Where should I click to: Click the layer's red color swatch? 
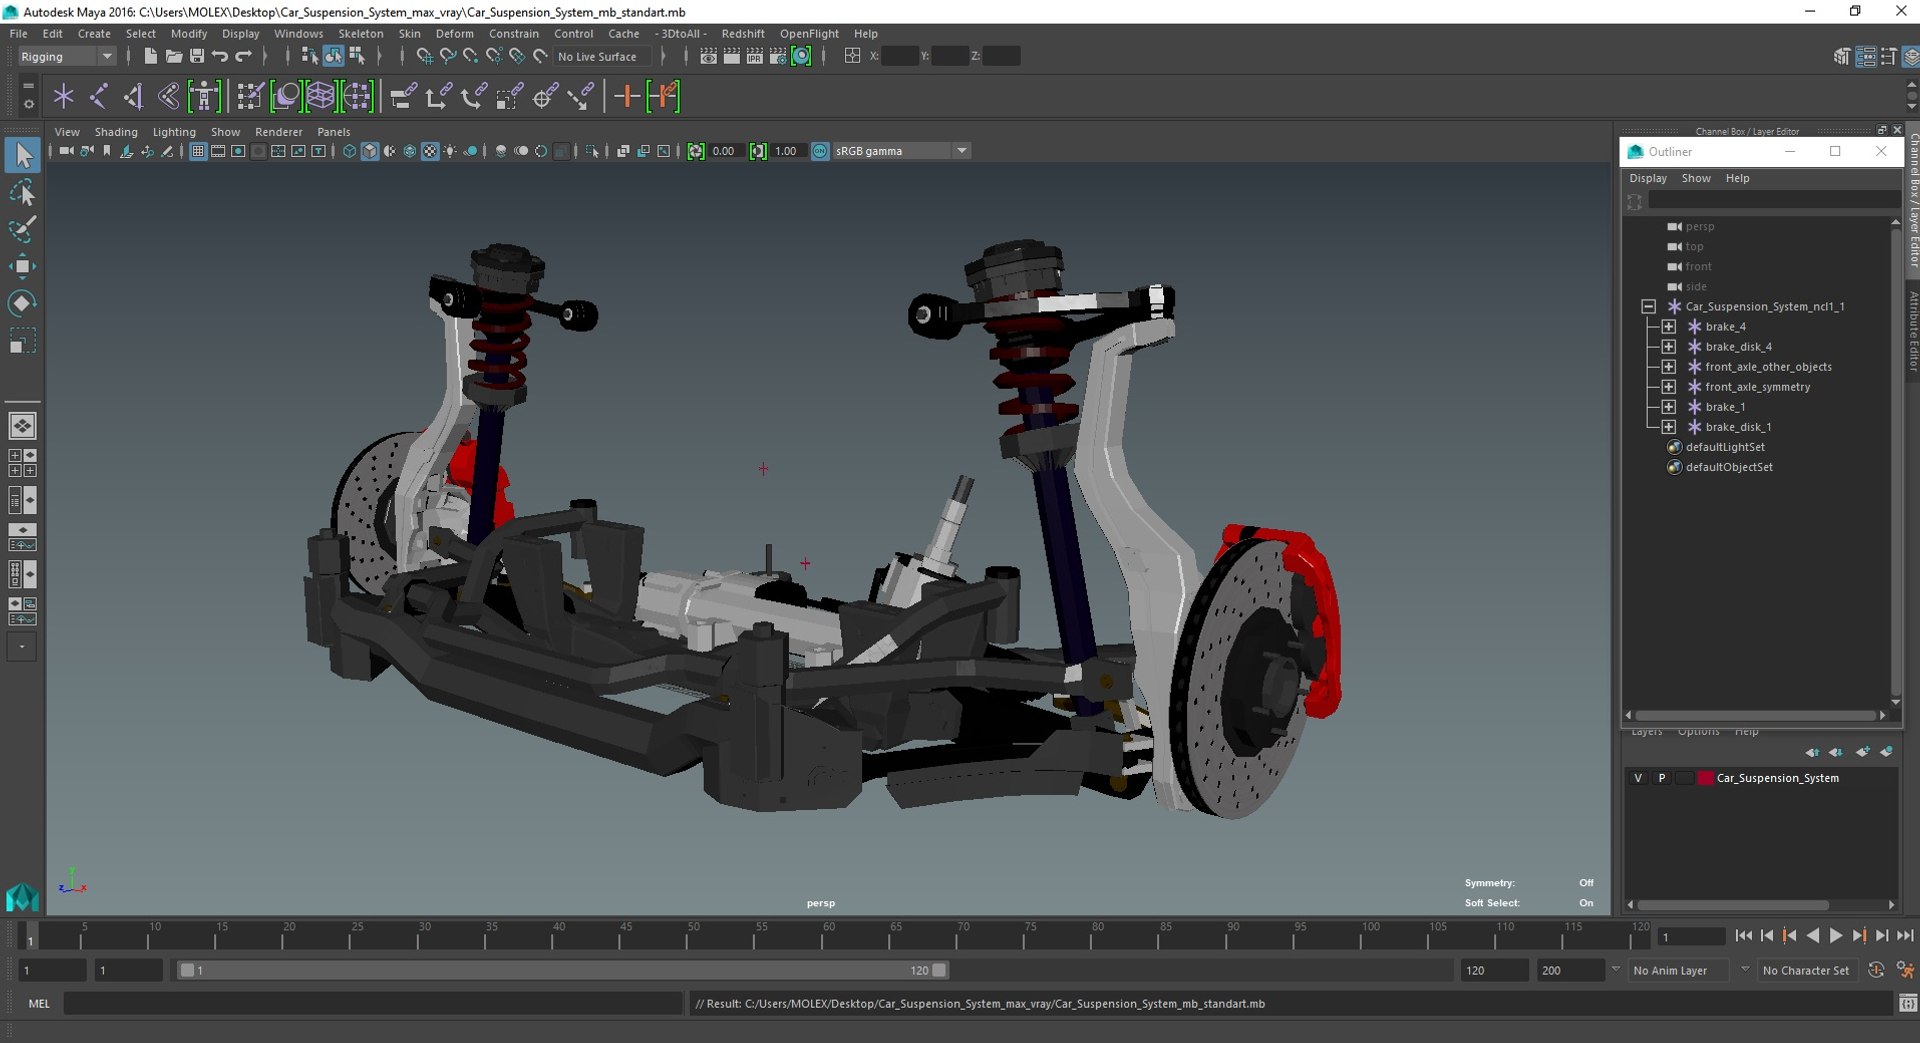click(1706, 778)
